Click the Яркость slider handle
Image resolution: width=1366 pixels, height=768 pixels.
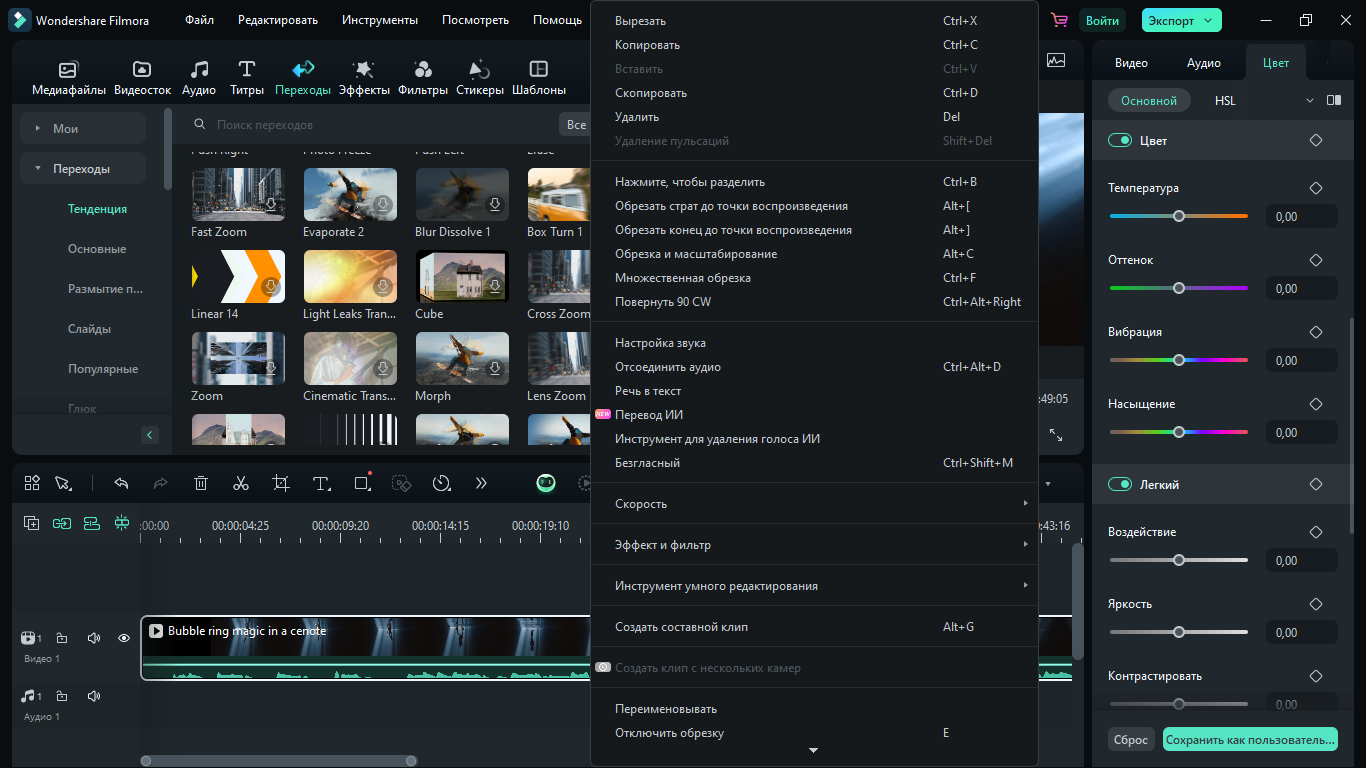point(1179,632)
